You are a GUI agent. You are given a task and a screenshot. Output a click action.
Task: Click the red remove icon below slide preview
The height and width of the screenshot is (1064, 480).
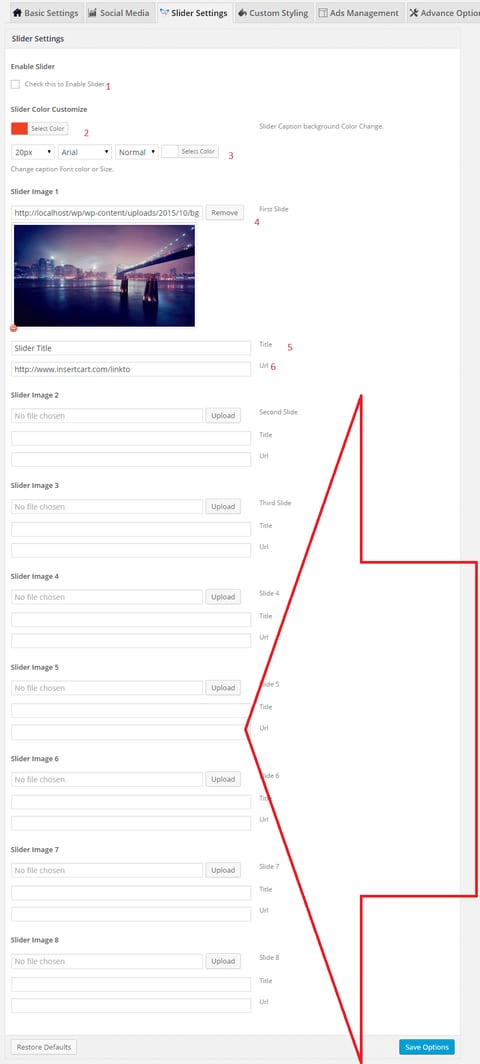[14, 328]
